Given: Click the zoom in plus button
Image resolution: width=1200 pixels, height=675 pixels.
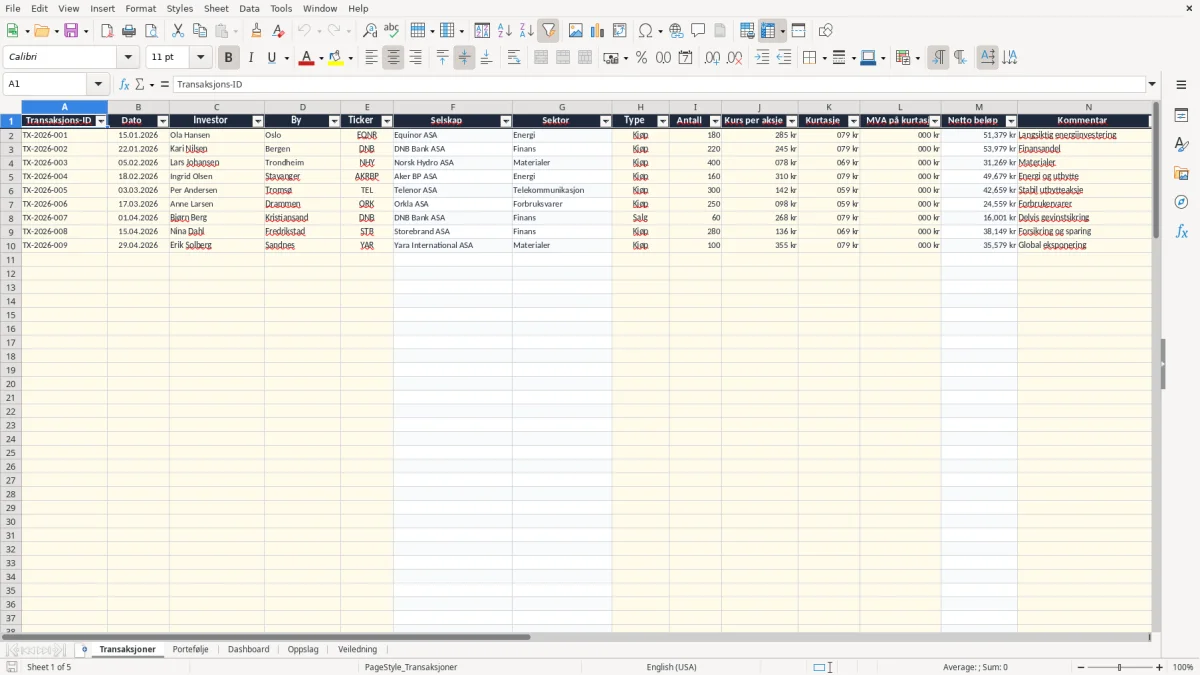Looking at the screenshot, I should pyautogui.click(x=1160, y=667).
